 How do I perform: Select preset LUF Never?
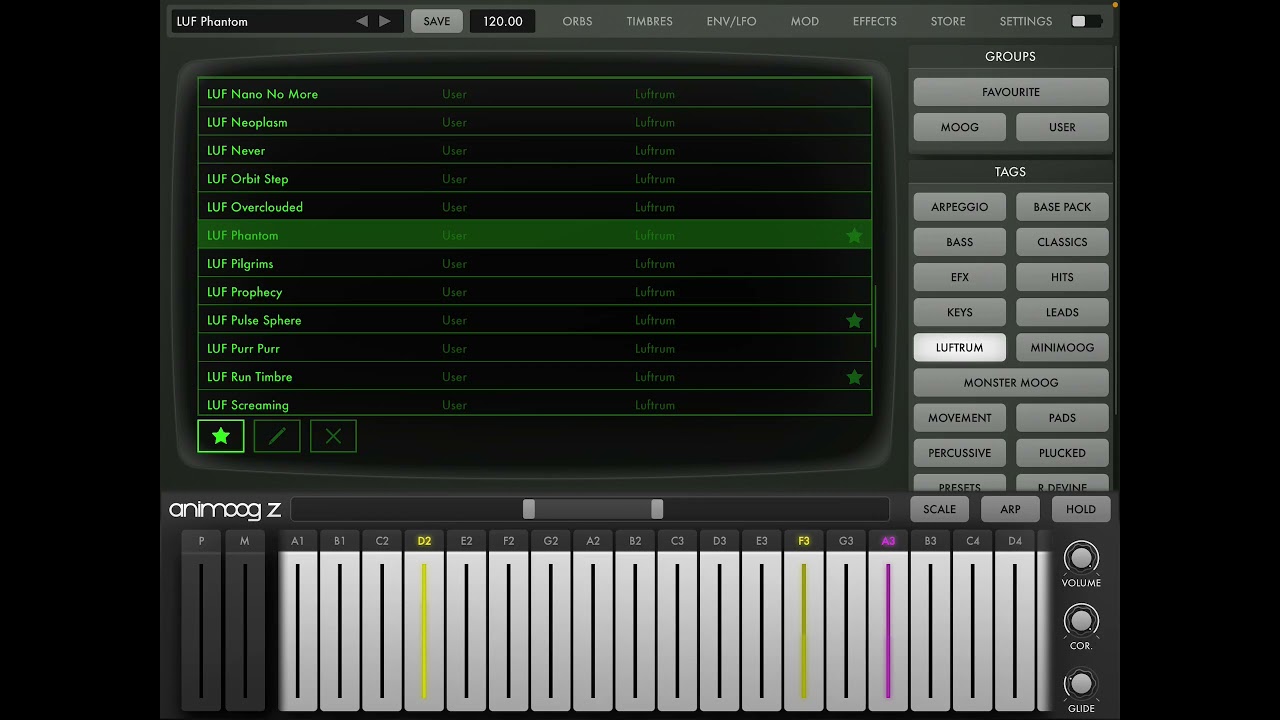(x=535, y=150)
